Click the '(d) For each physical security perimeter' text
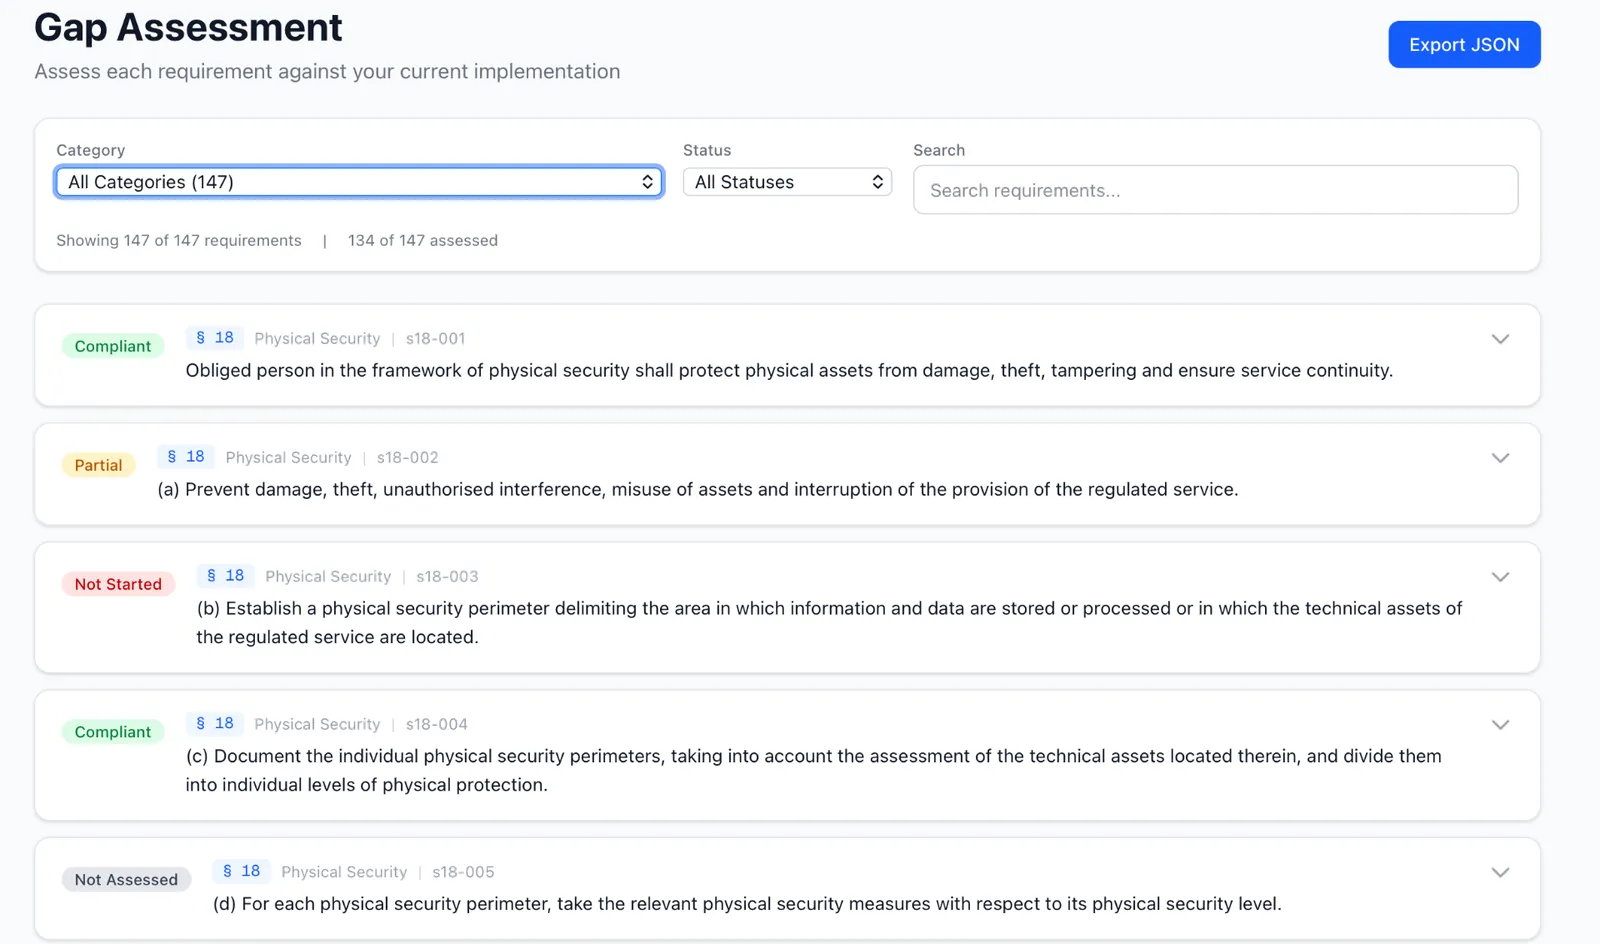The image size is (1600, 944). pos(747,904)
